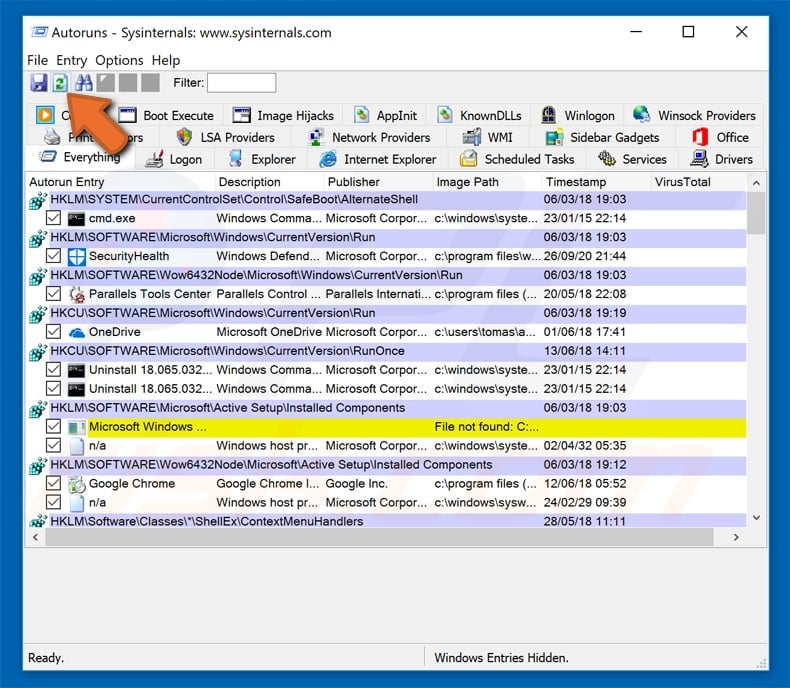Click the Parallels Tools Center icon
Image resolution: width=790 pixels, height=688 pixels.
(76, 294)
